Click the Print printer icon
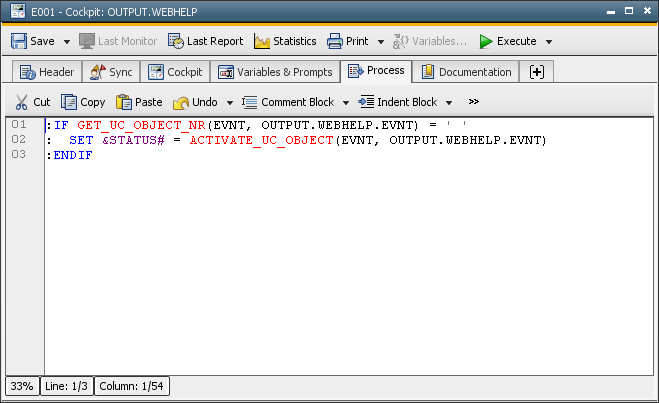Image resolution: width=659 pixels, height=403 pixels. 335,41
